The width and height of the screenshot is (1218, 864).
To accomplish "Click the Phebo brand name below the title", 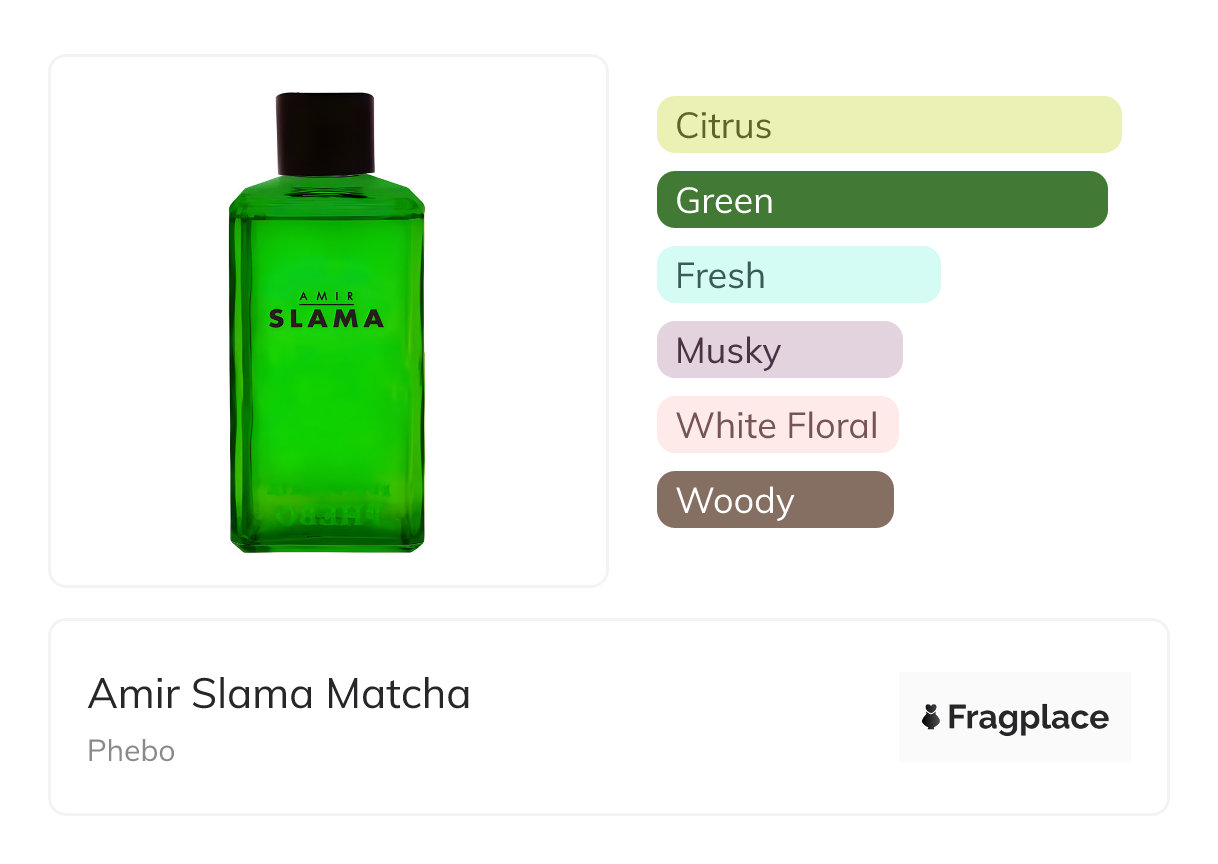I will coord(131,751).
